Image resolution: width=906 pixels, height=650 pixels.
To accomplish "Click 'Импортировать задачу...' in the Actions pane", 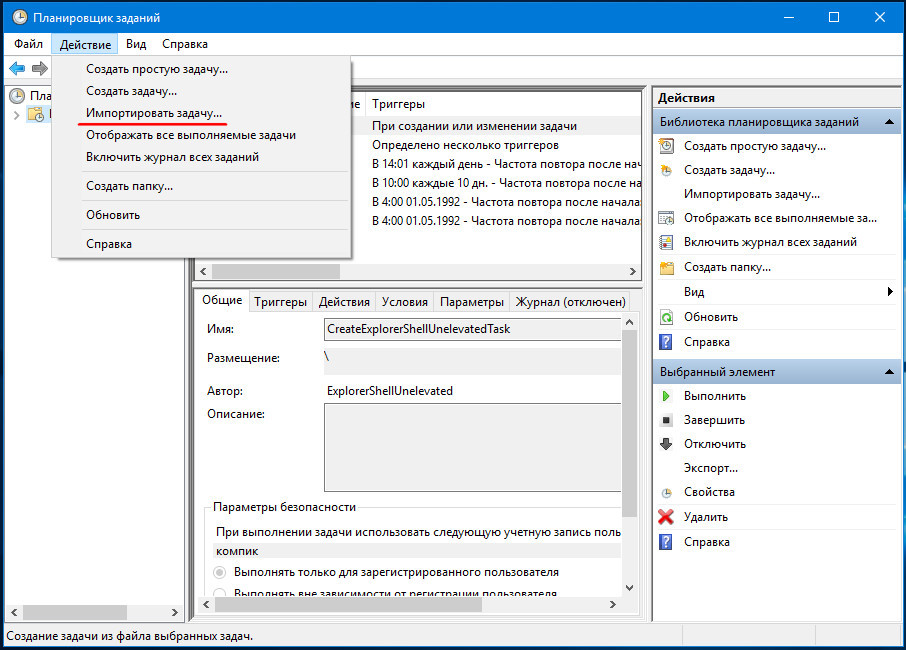I will [x=752, y=194].
